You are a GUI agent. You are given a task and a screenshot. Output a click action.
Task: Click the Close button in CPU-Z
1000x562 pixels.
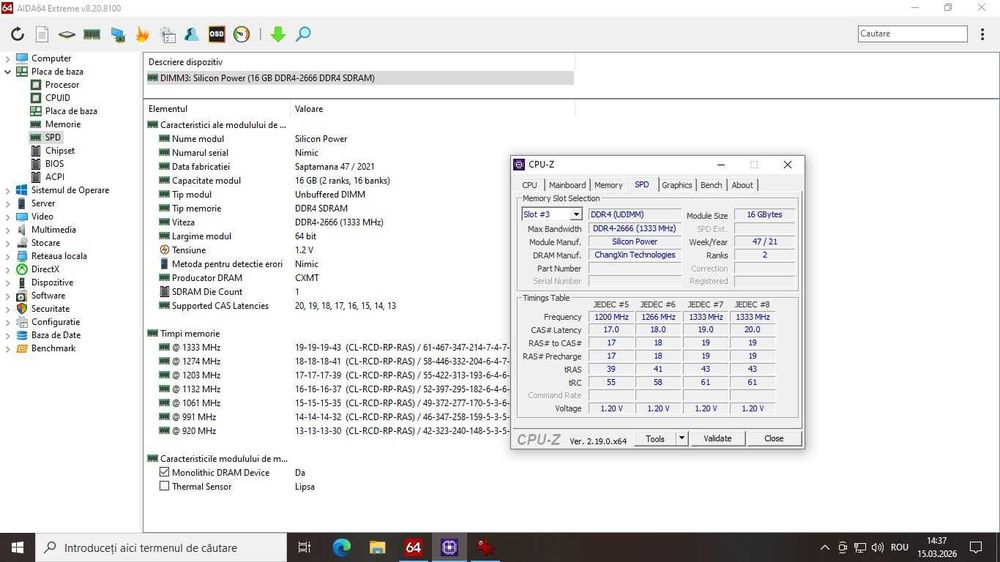[774, 438]
